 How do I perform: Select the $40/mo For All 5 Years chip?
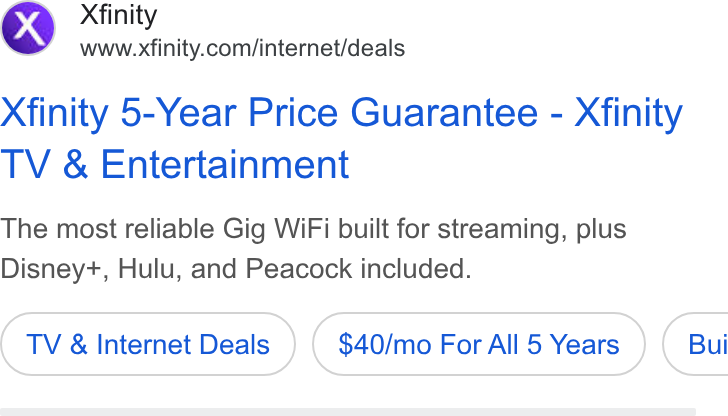pyautogui.click(x=479, y=344)
